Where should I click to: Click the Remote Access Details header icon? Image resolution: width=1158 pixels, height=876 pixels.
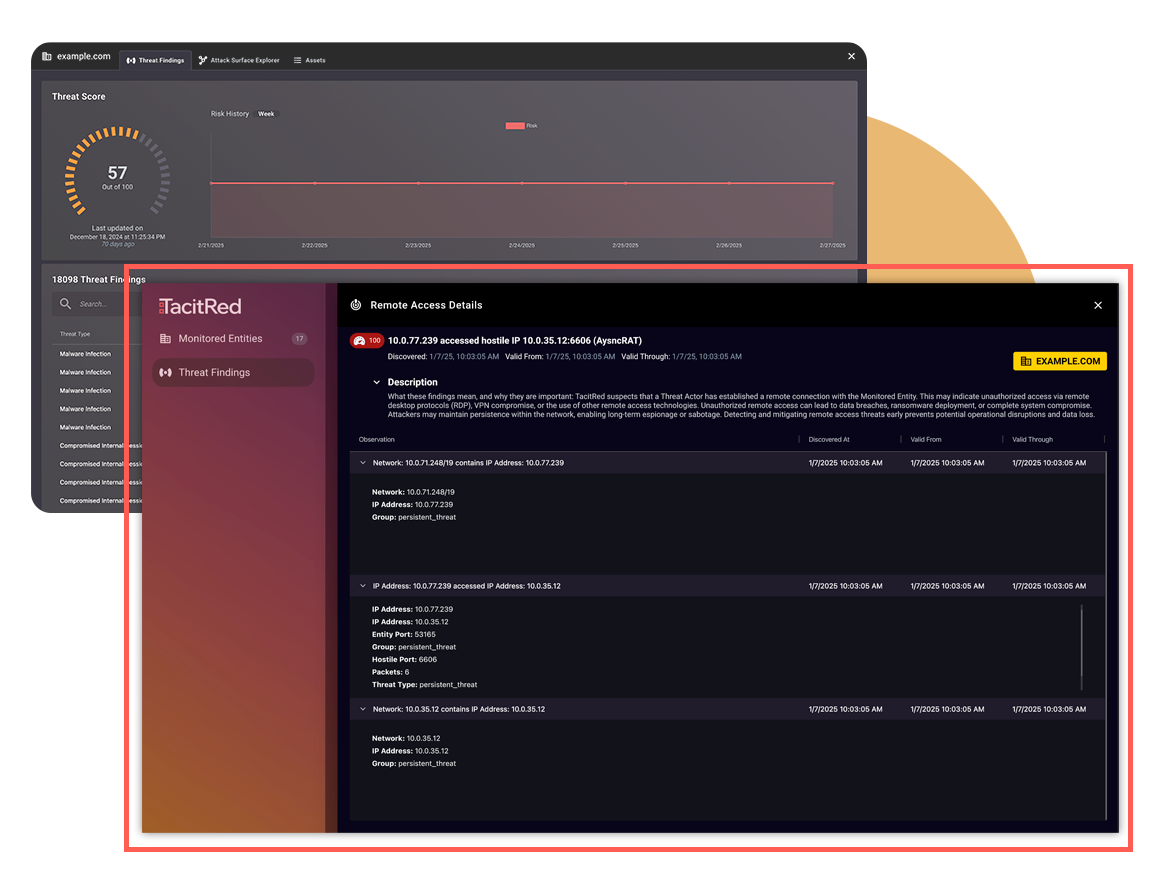(x=356, y=305)
